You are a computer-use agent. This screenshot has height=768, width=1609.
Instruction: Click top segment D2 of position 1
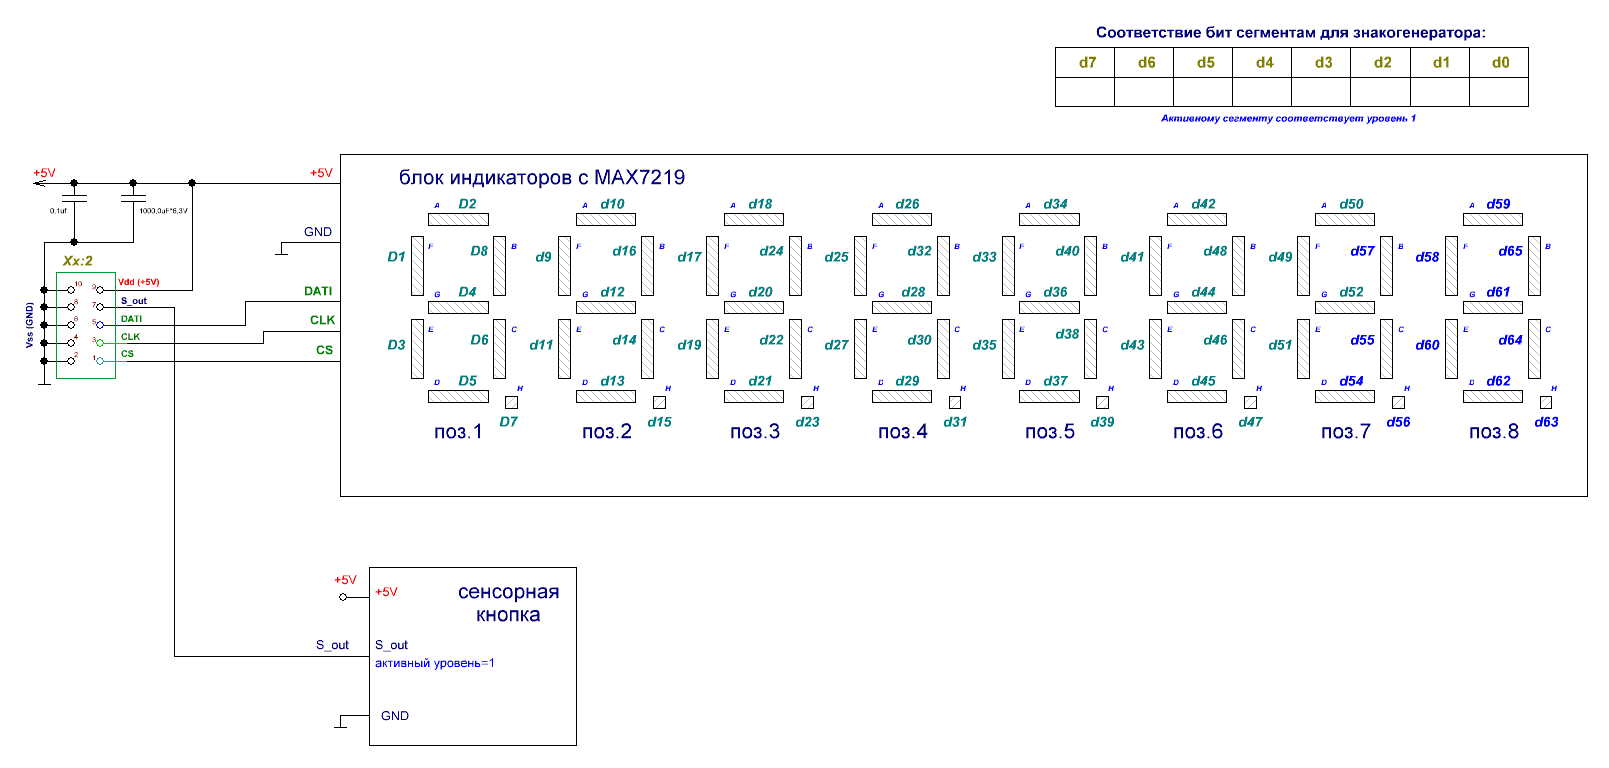(458, 219)
